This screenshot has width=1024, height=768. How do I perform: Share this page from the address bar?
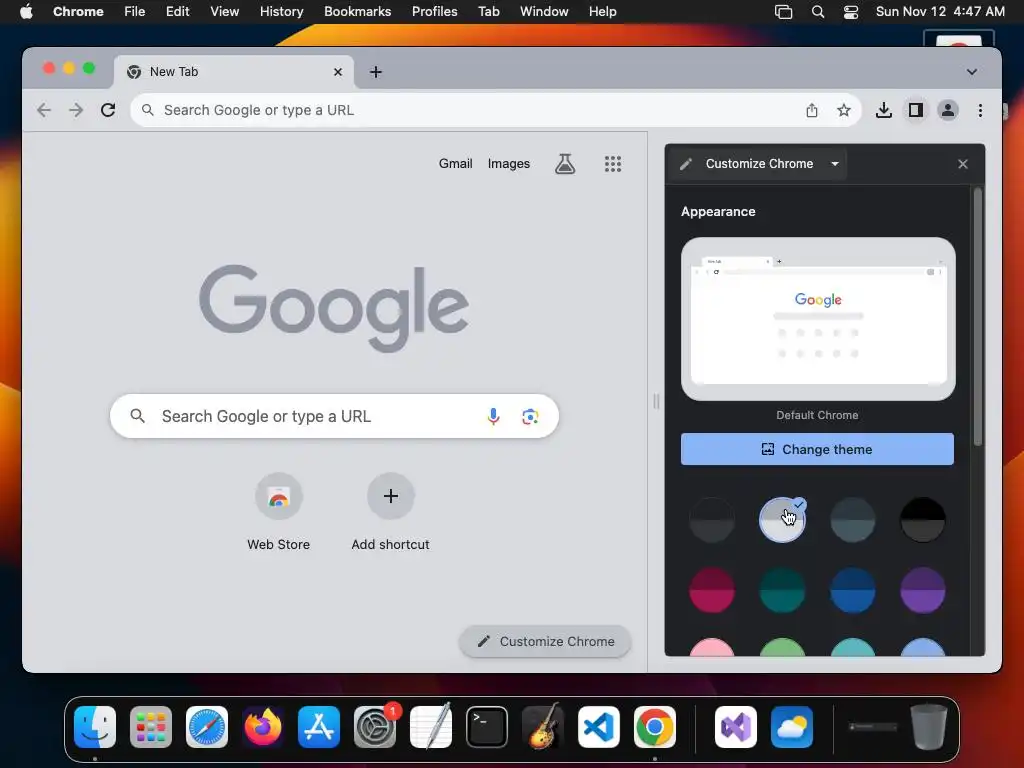[x=812, y=110]
